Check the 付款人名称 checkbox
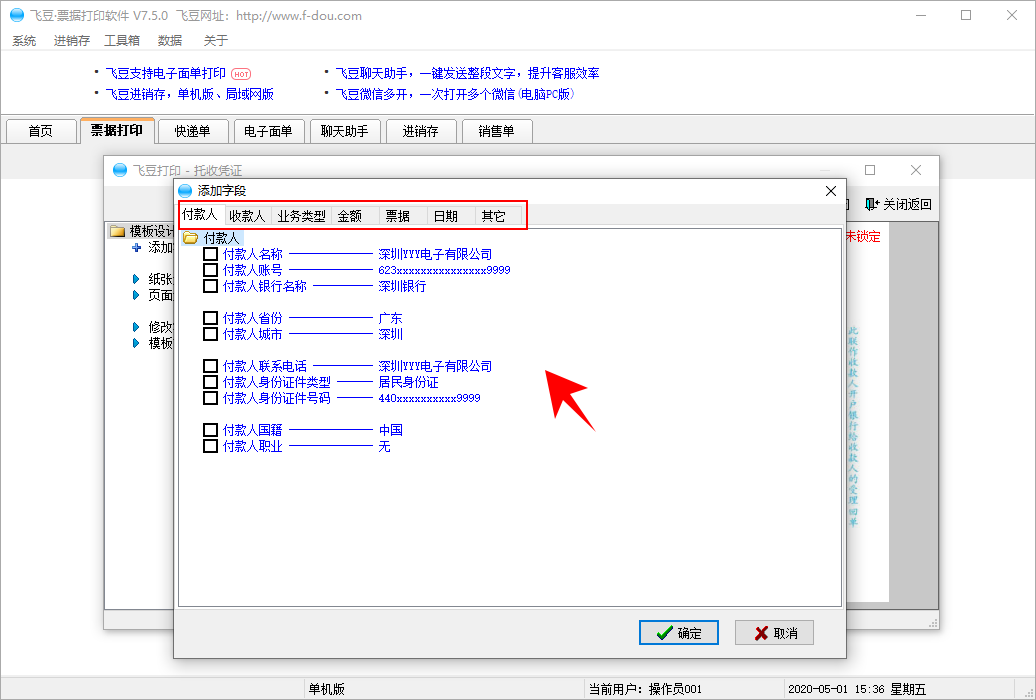Screen dimensions: 1036x700 (x=210, y=254)
